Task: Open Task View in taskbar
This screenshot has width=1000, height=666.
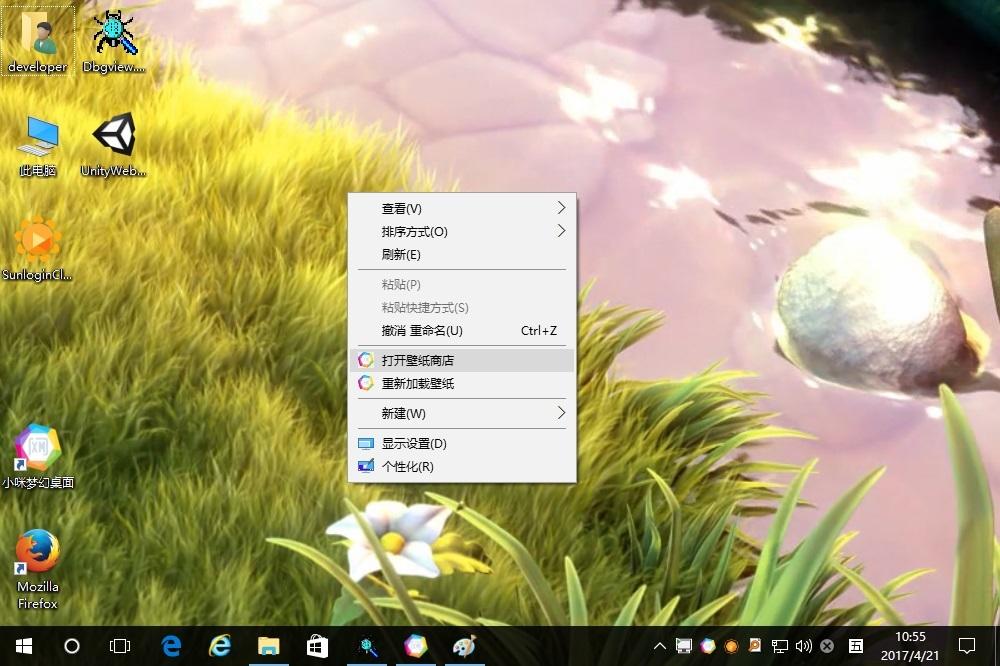Action: tap(120, 646)
